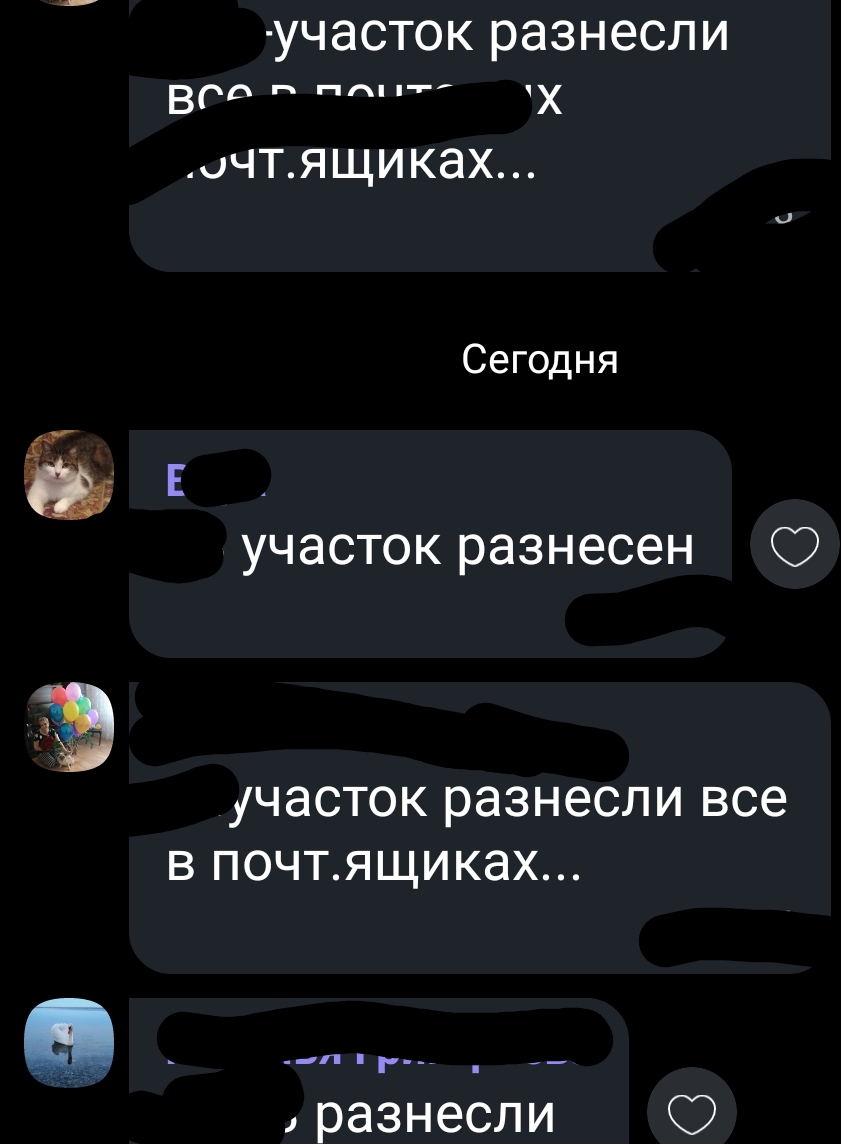Image resolution: width=841 pixels, height=1144 pixels.
Task: Tap the heart beside the bottom "разнесли" message
Action: 691,1110
